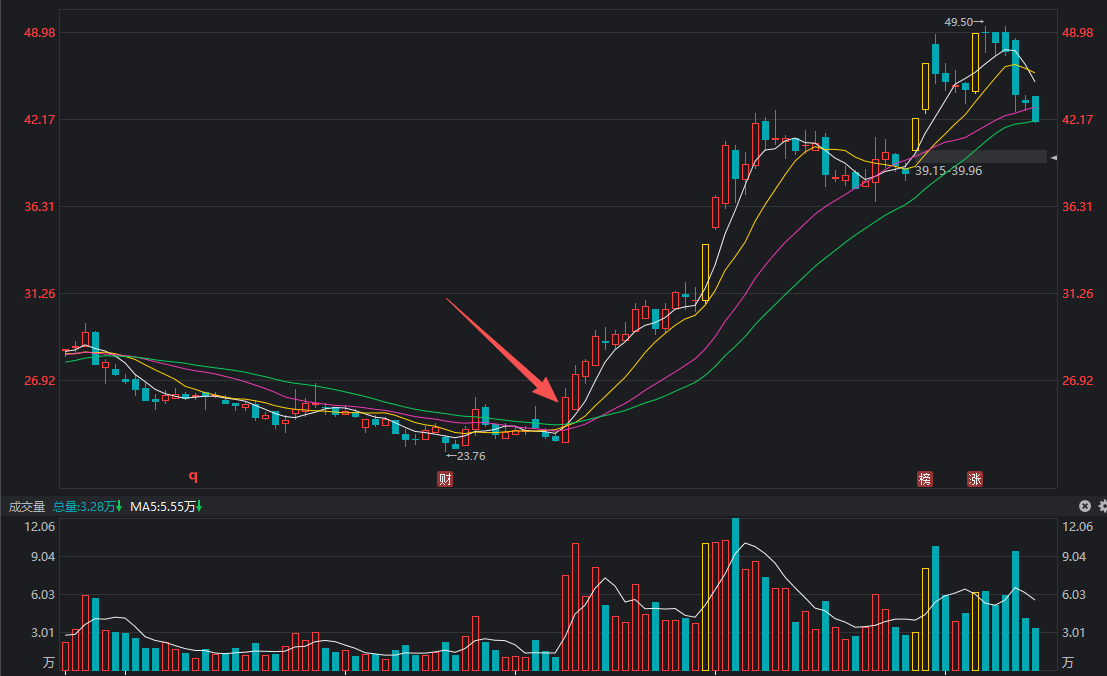Click the 榜 leaderboard marker icon
The width and height of the screenshot is (1107, 676).
tap(925, 479)
